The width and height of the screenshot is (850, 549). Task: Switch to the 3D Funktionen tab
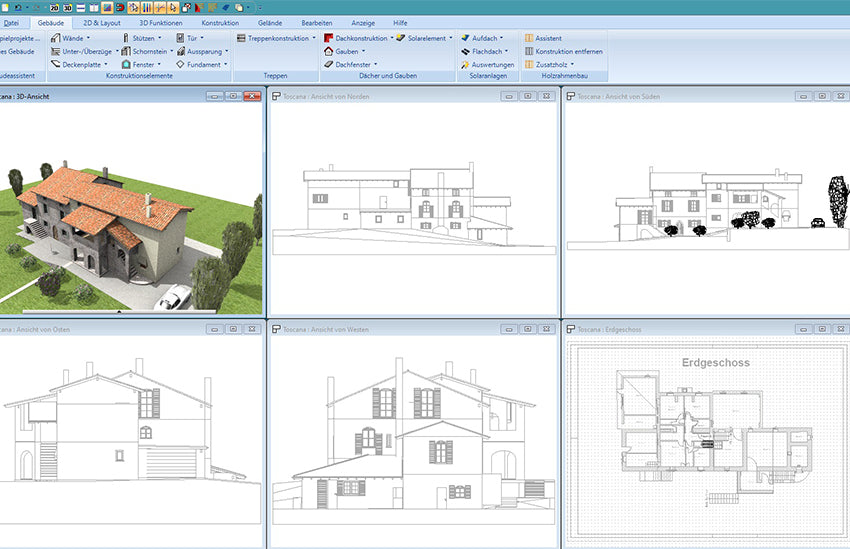tap(161, 21)
